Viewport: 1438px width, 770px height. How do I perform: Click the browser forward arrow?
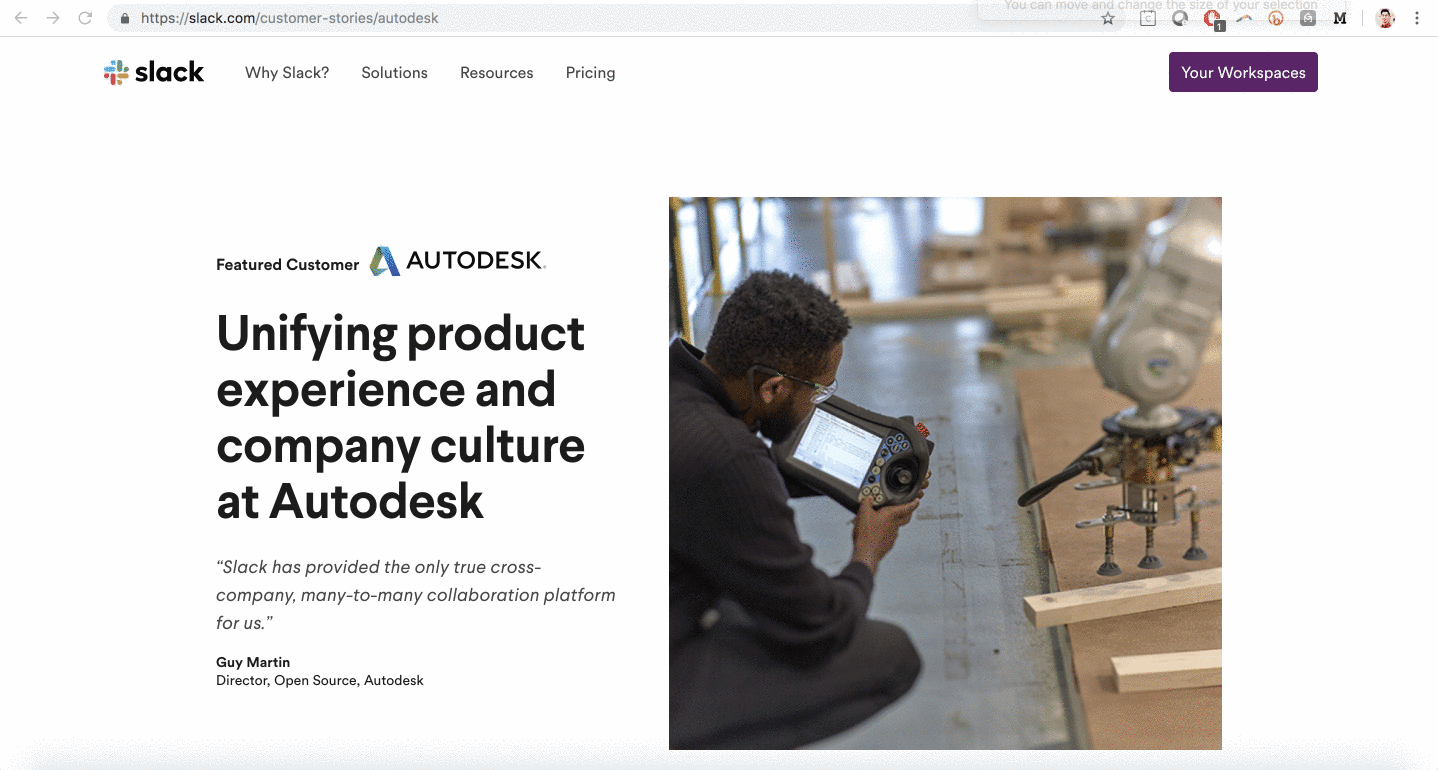[x=53, y=18]
